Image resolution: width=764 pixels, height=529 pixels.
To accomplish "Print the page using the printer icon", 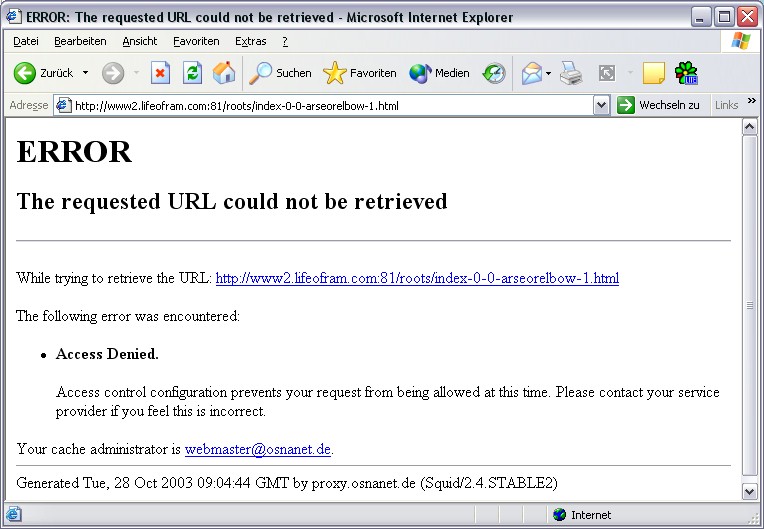I will (571, 74).
